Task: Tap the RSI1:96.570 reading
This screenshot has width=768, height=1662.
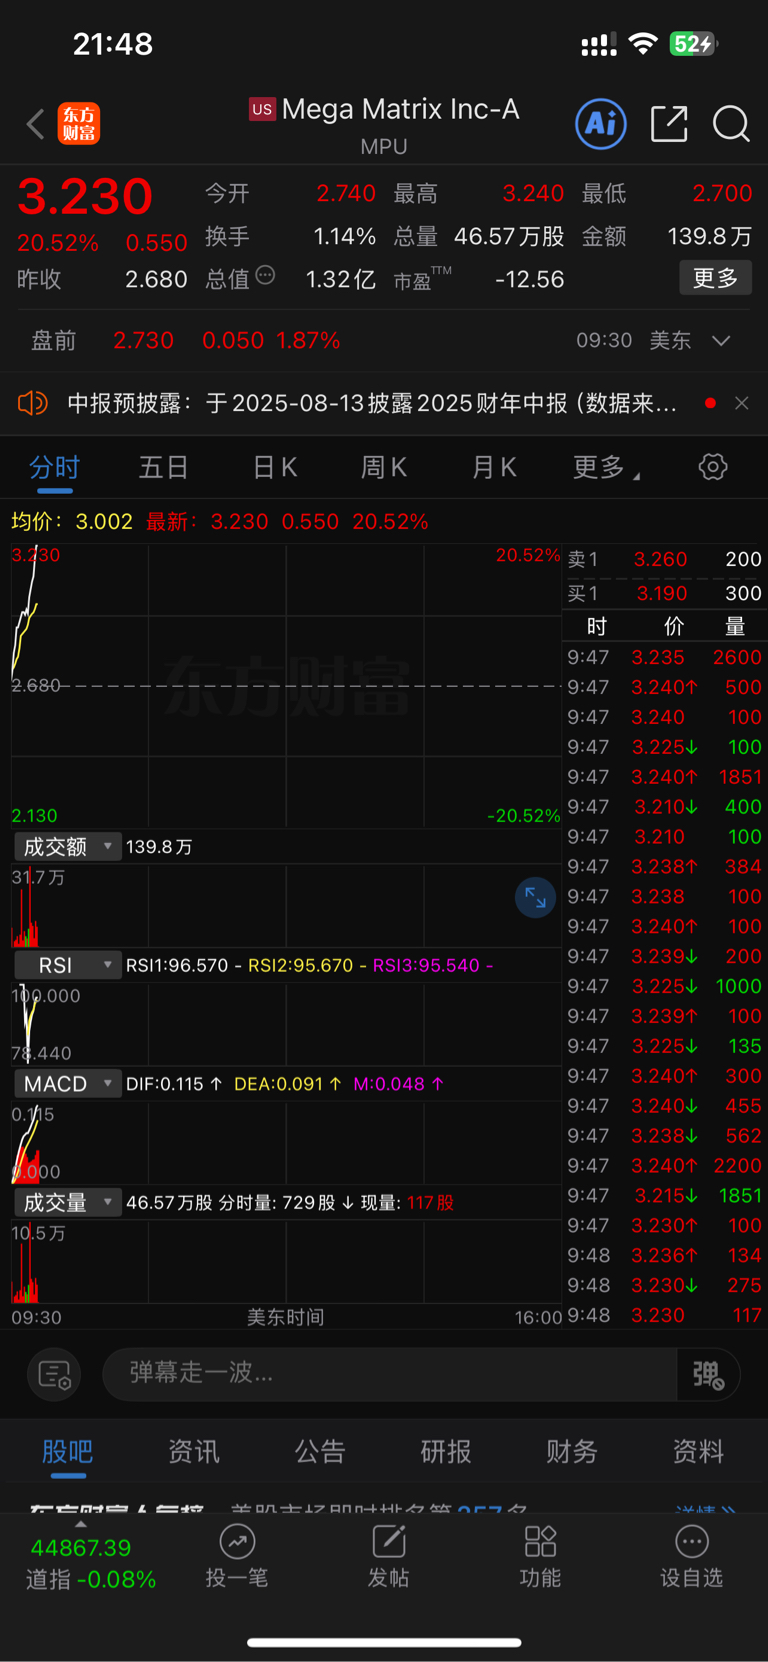Action: click(x=177, y=966)
